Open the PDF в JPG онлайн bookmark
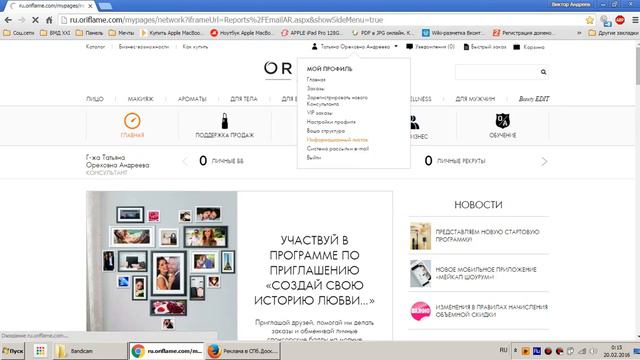This screenshot has height=360, width=640. tap(382, 33)
